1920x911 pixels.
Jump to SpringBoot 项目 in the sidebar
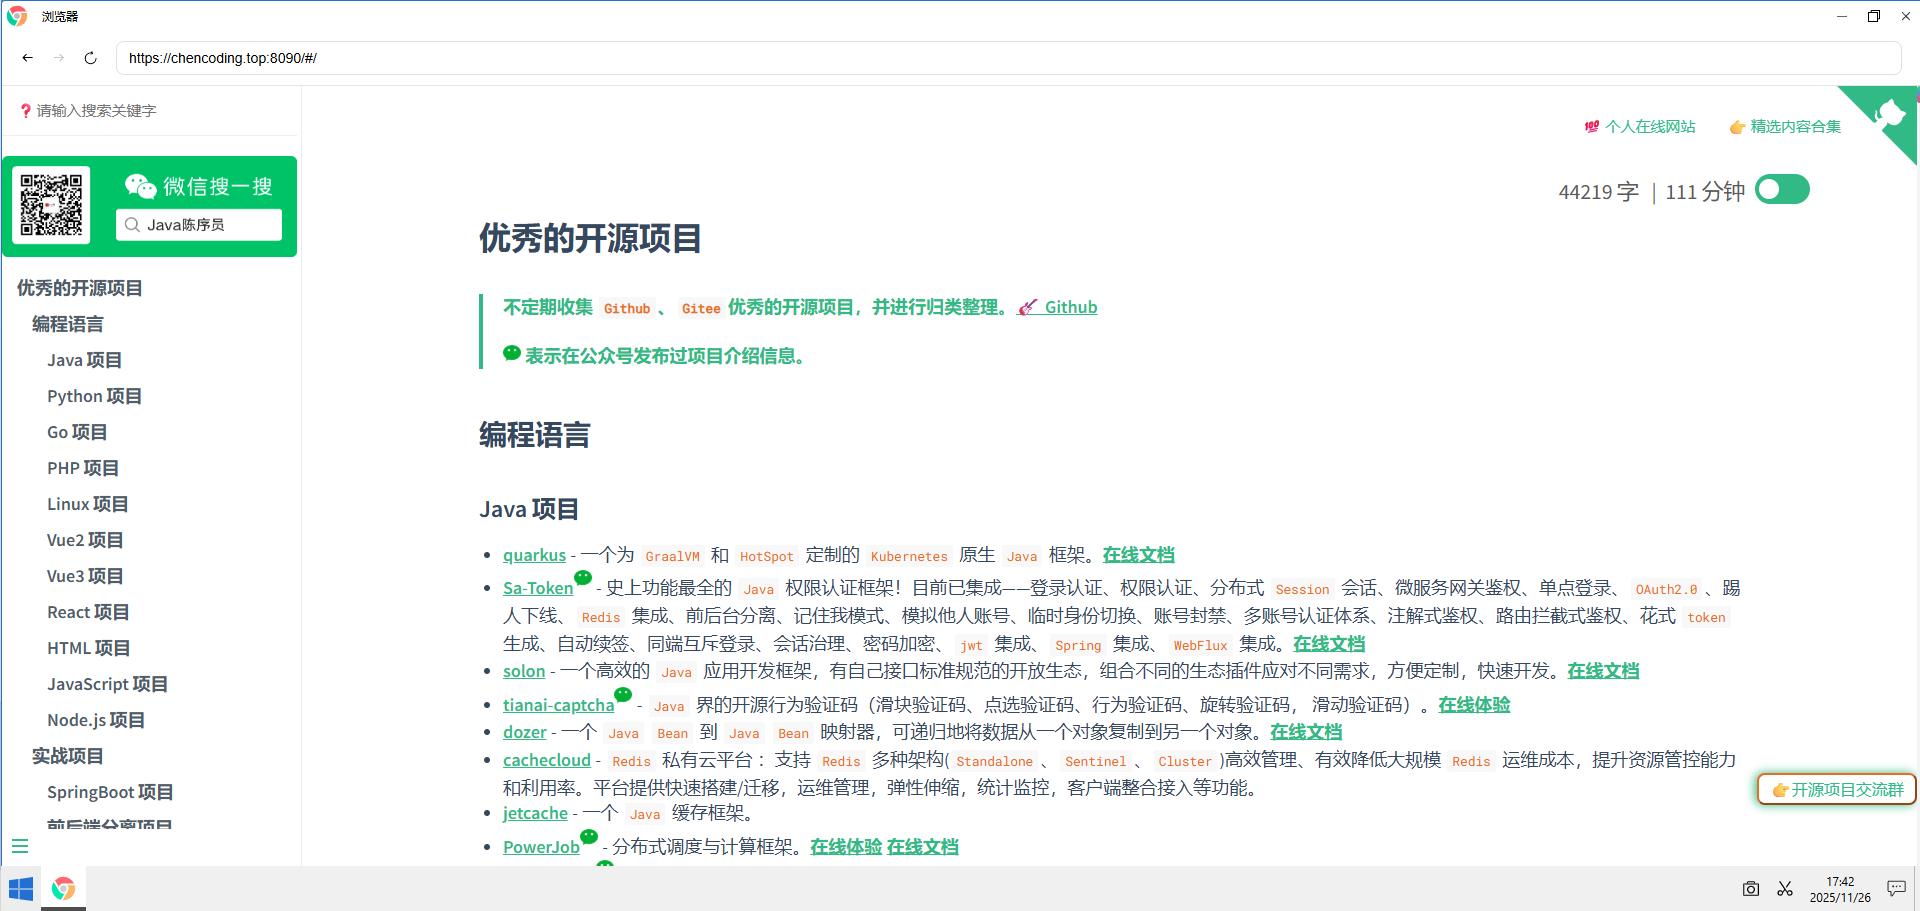[110, 792]
